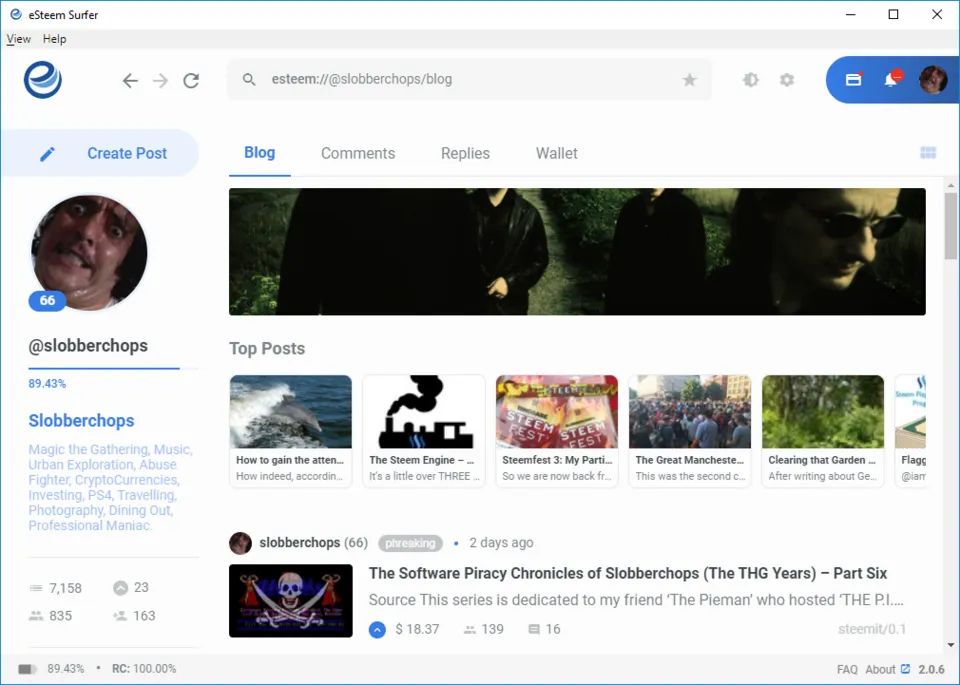Toggle night mode brightness icon
This screenshot has width=960, height=685.
[751, 80]
